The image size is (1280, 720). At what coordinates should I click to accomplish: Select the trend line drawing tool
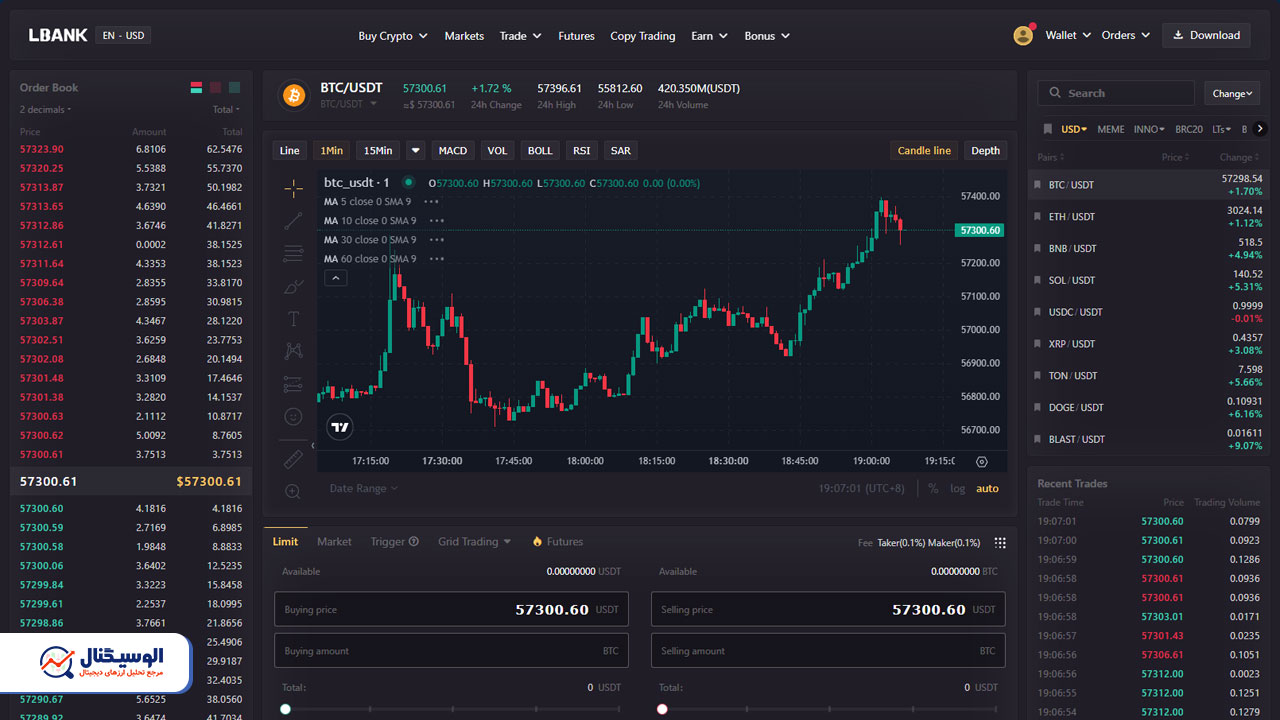coord(293,221)
